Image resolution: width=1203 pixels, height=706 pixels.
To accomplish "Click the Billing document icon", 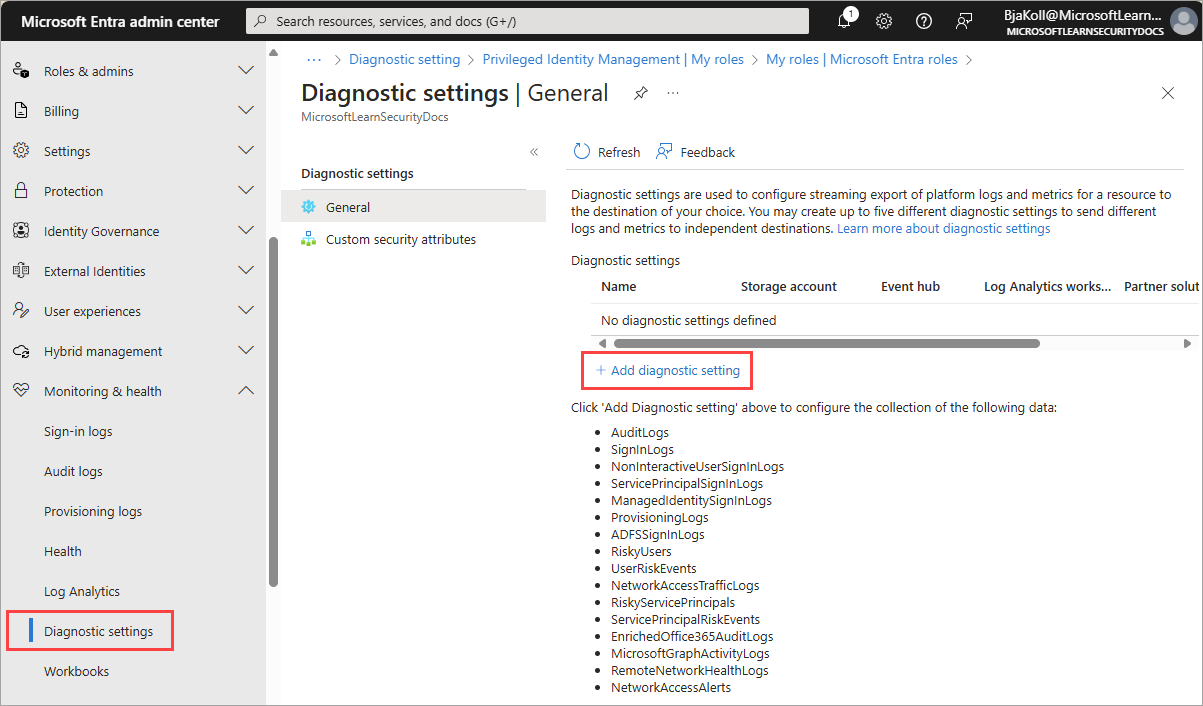I will [21, 111].
